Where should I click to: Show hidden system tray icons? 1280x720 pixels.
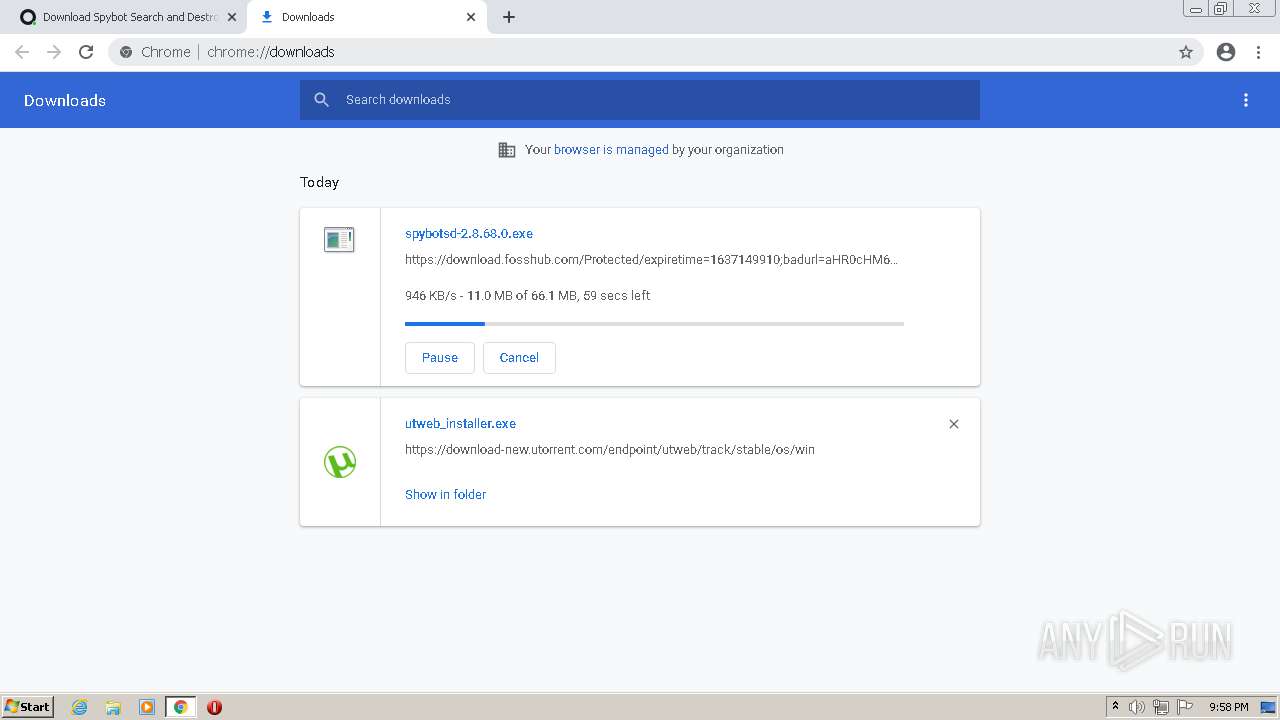[x=1115, y=707]
